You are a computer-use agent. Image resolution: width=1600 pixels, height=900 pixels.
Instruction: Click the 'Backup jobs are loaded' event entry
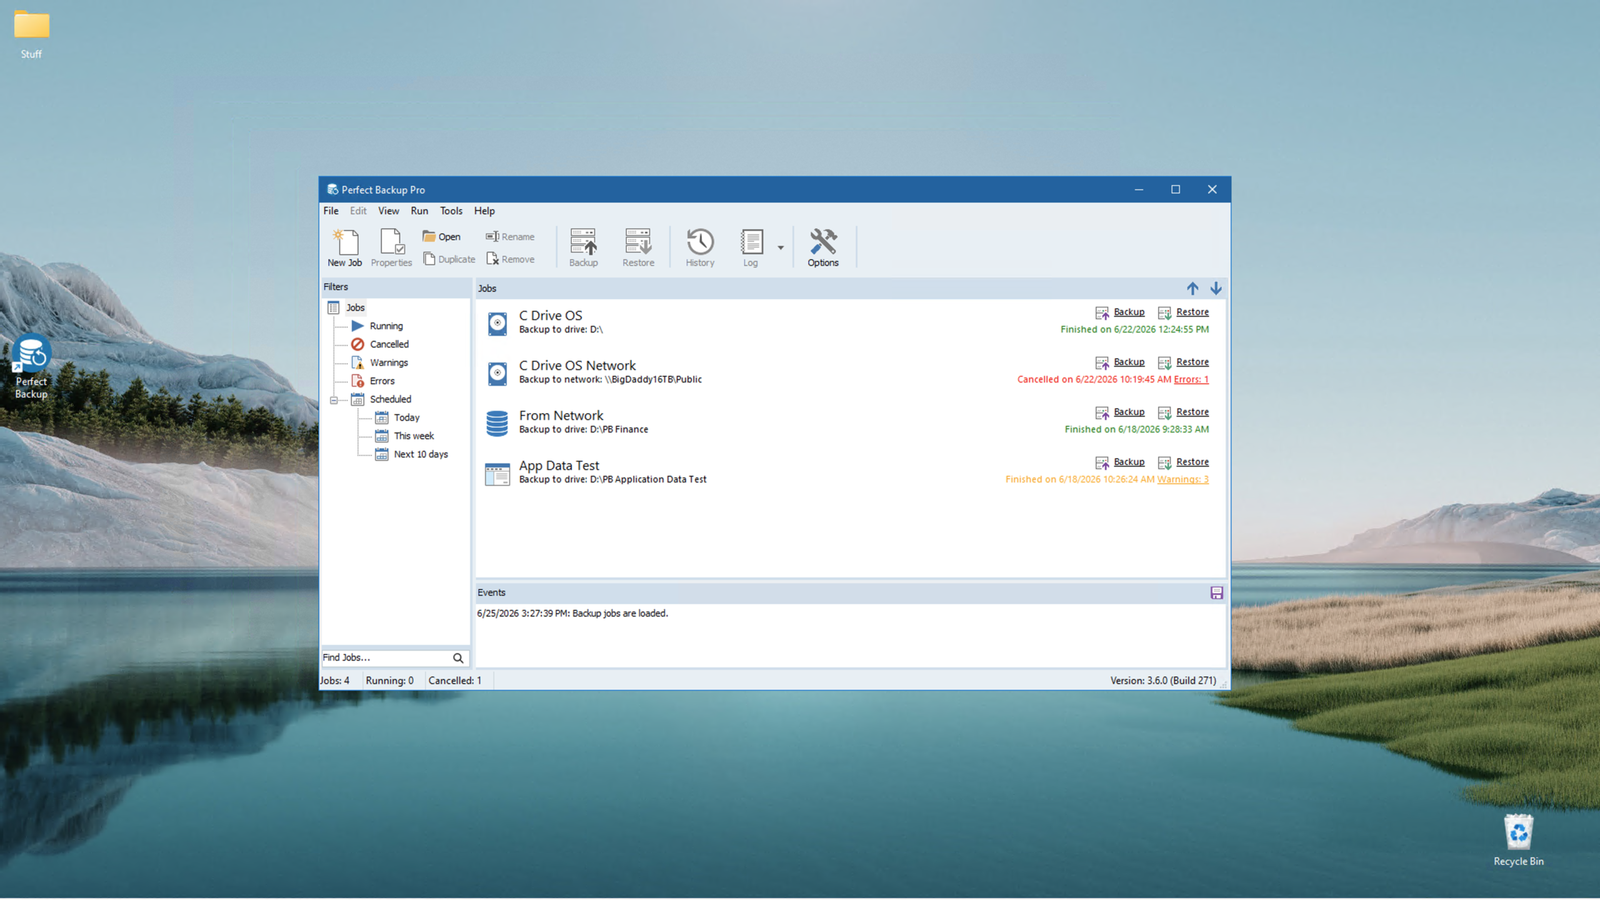572,614
